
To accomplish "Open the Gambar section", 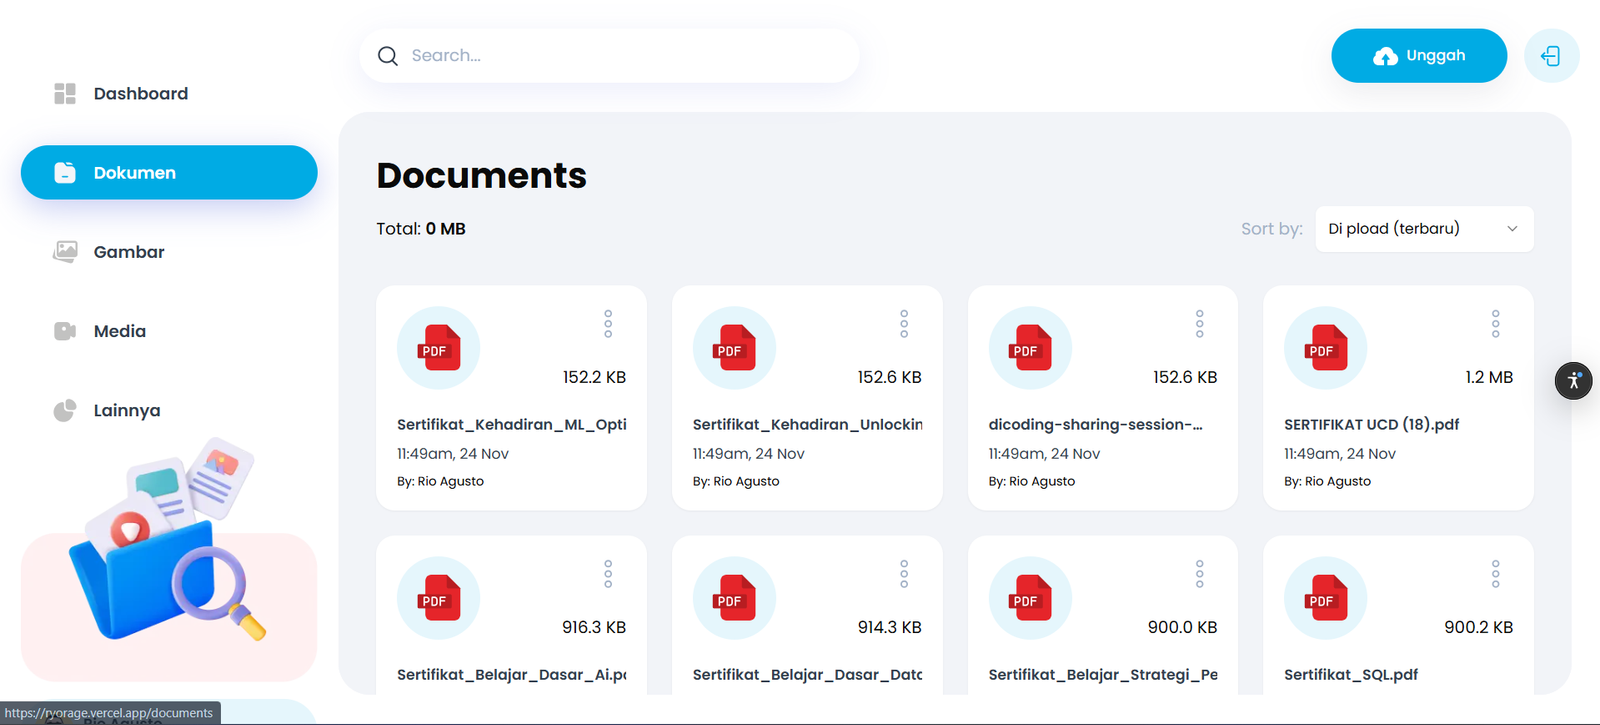I will 129,252.
